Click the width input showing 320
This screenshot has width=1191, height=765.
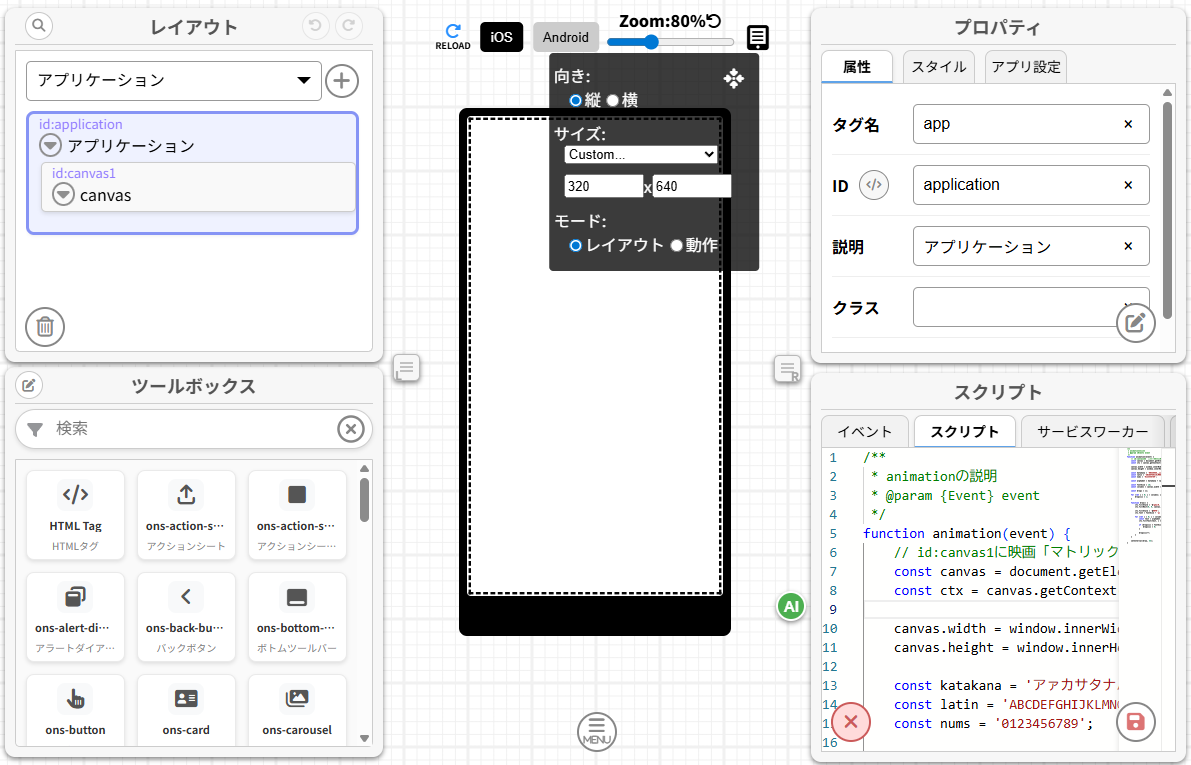pos(604,186)
